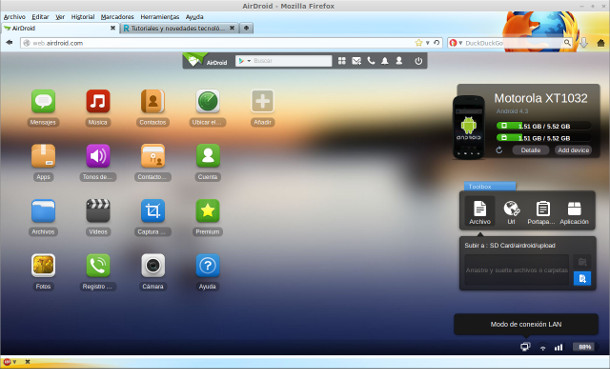610x369 pixels.
Task: Click the Add device button
Action: [573, 150]
